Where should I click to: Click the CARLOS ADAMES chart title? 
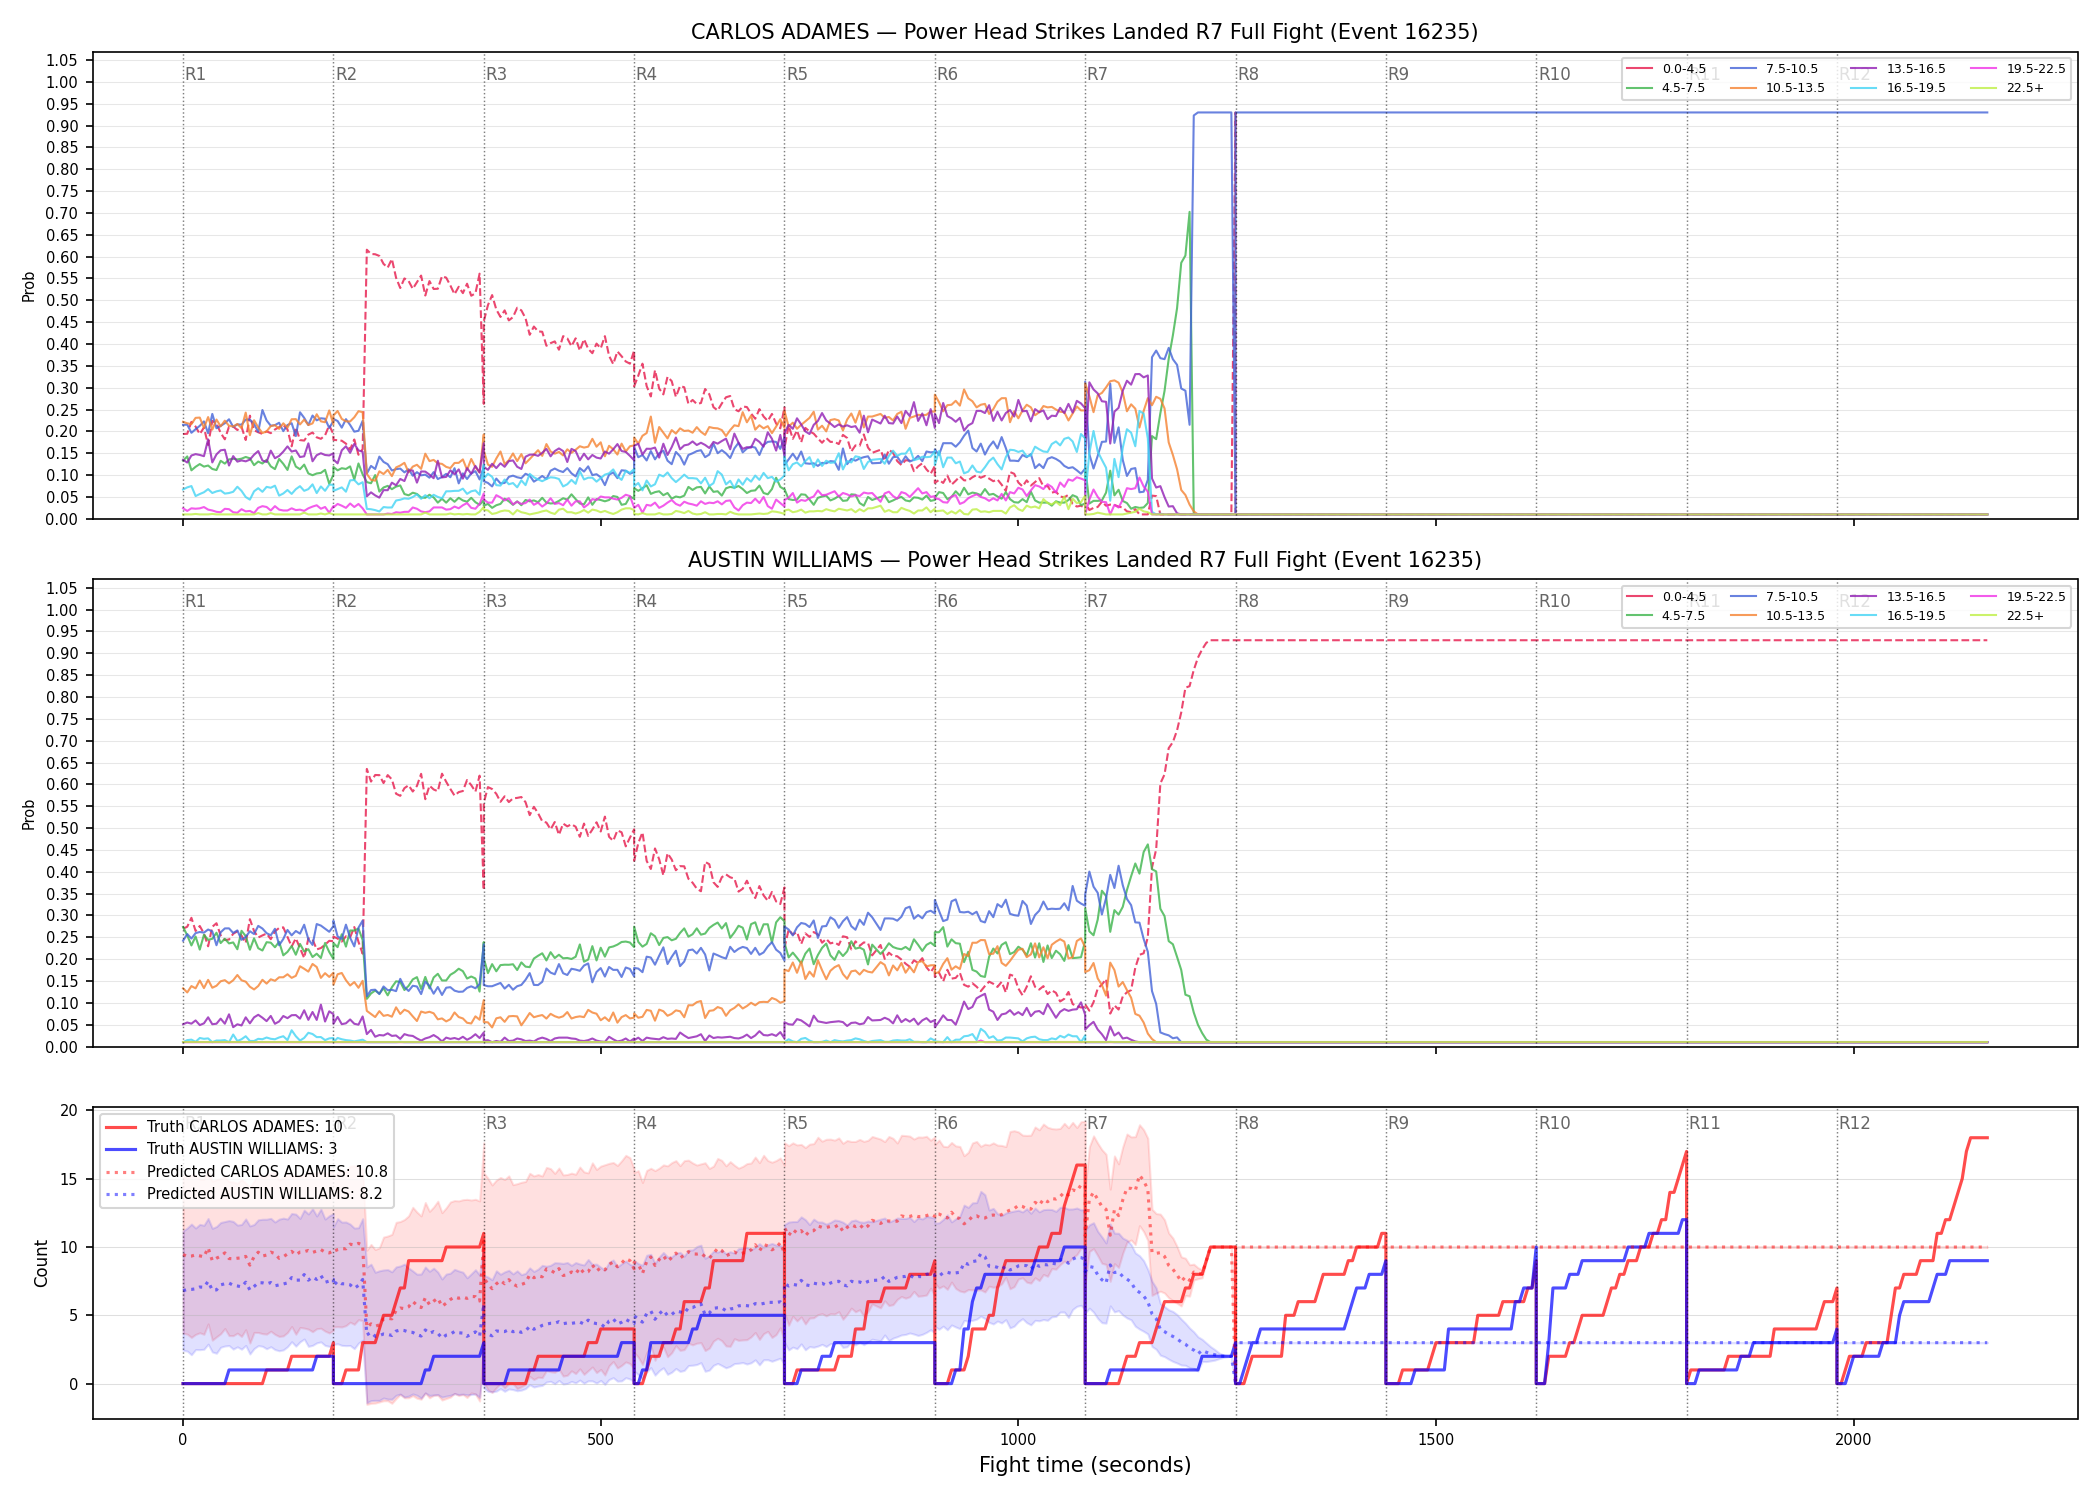[1084, 32]
